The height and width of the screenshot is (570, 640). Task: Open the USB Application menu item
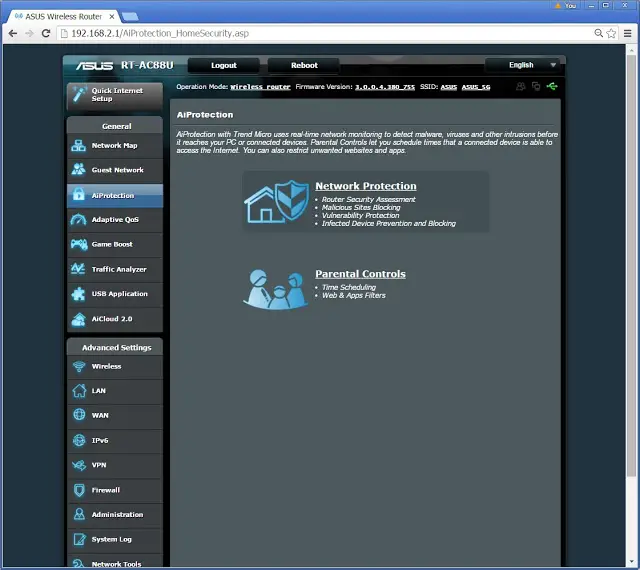[x=115, y=294]
